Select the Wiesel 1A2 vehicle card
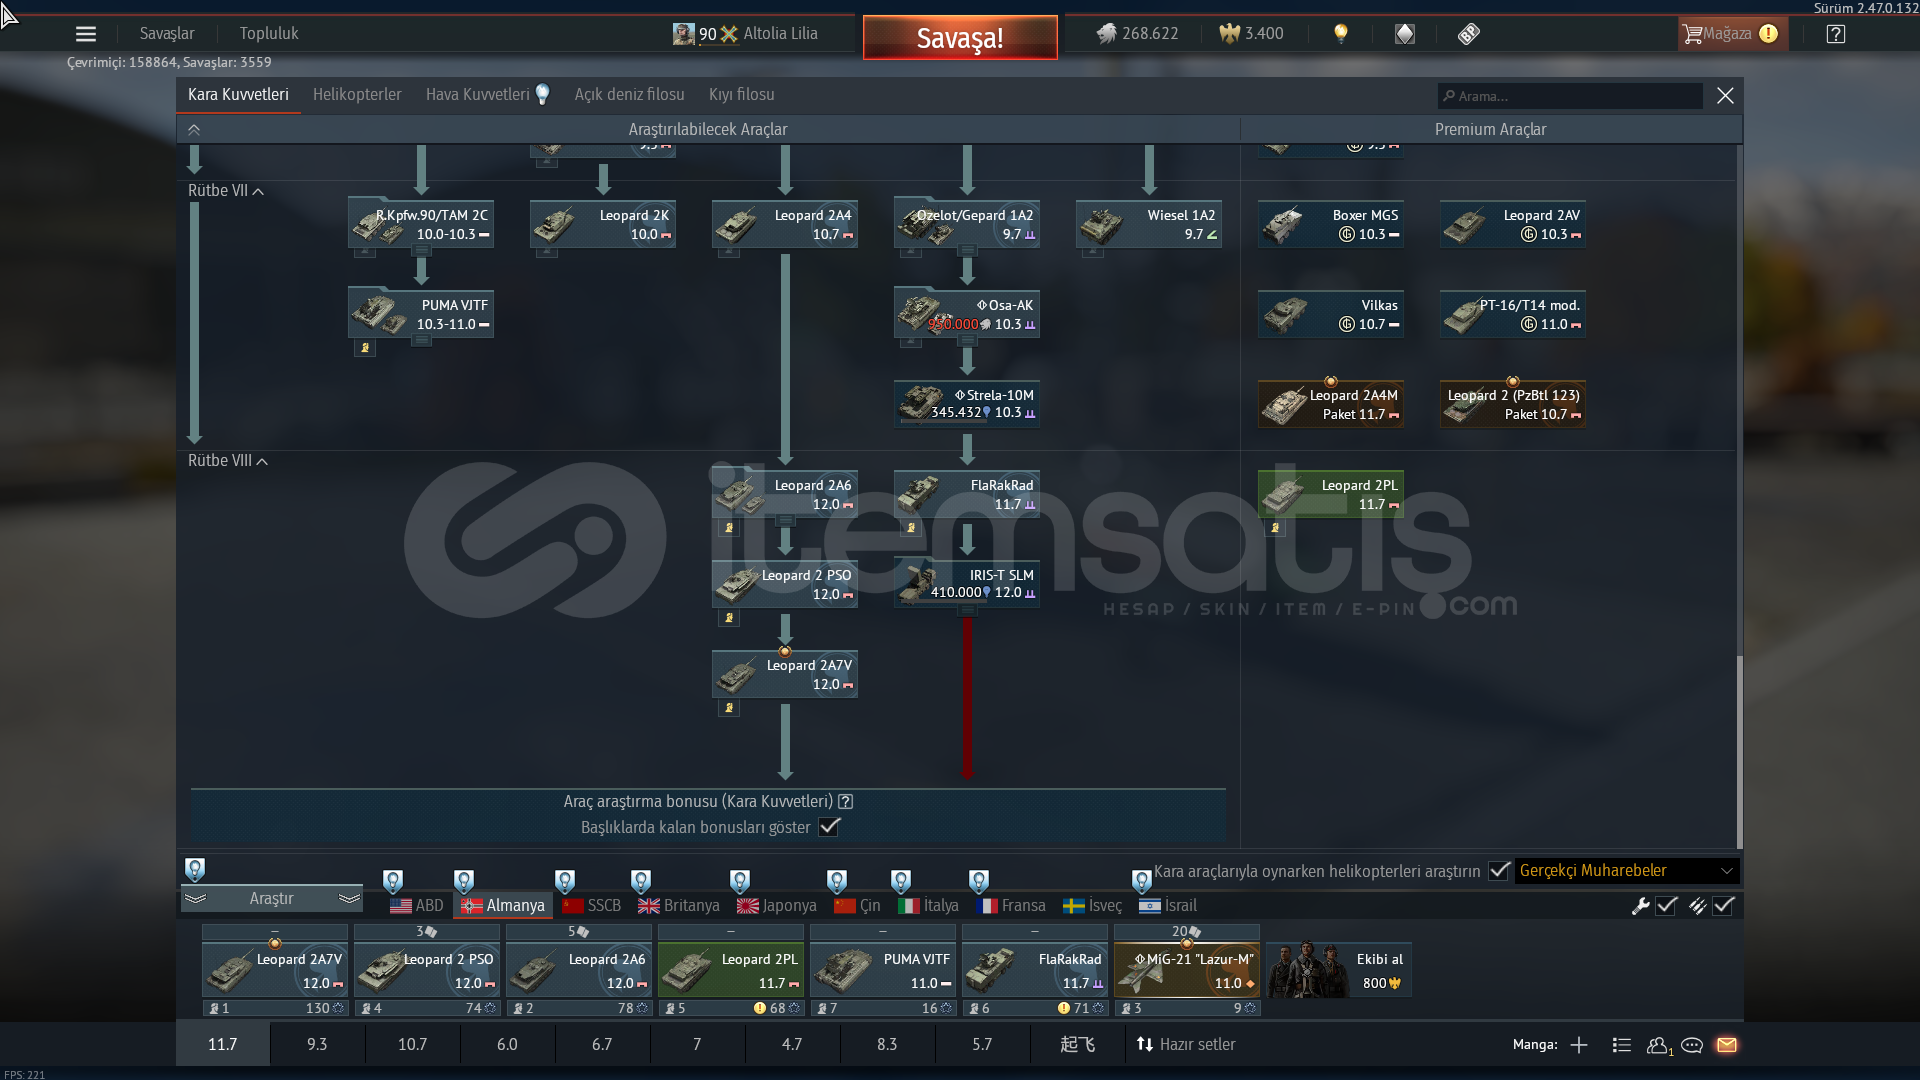The image size is (1920, 1080). [1149, 224]
